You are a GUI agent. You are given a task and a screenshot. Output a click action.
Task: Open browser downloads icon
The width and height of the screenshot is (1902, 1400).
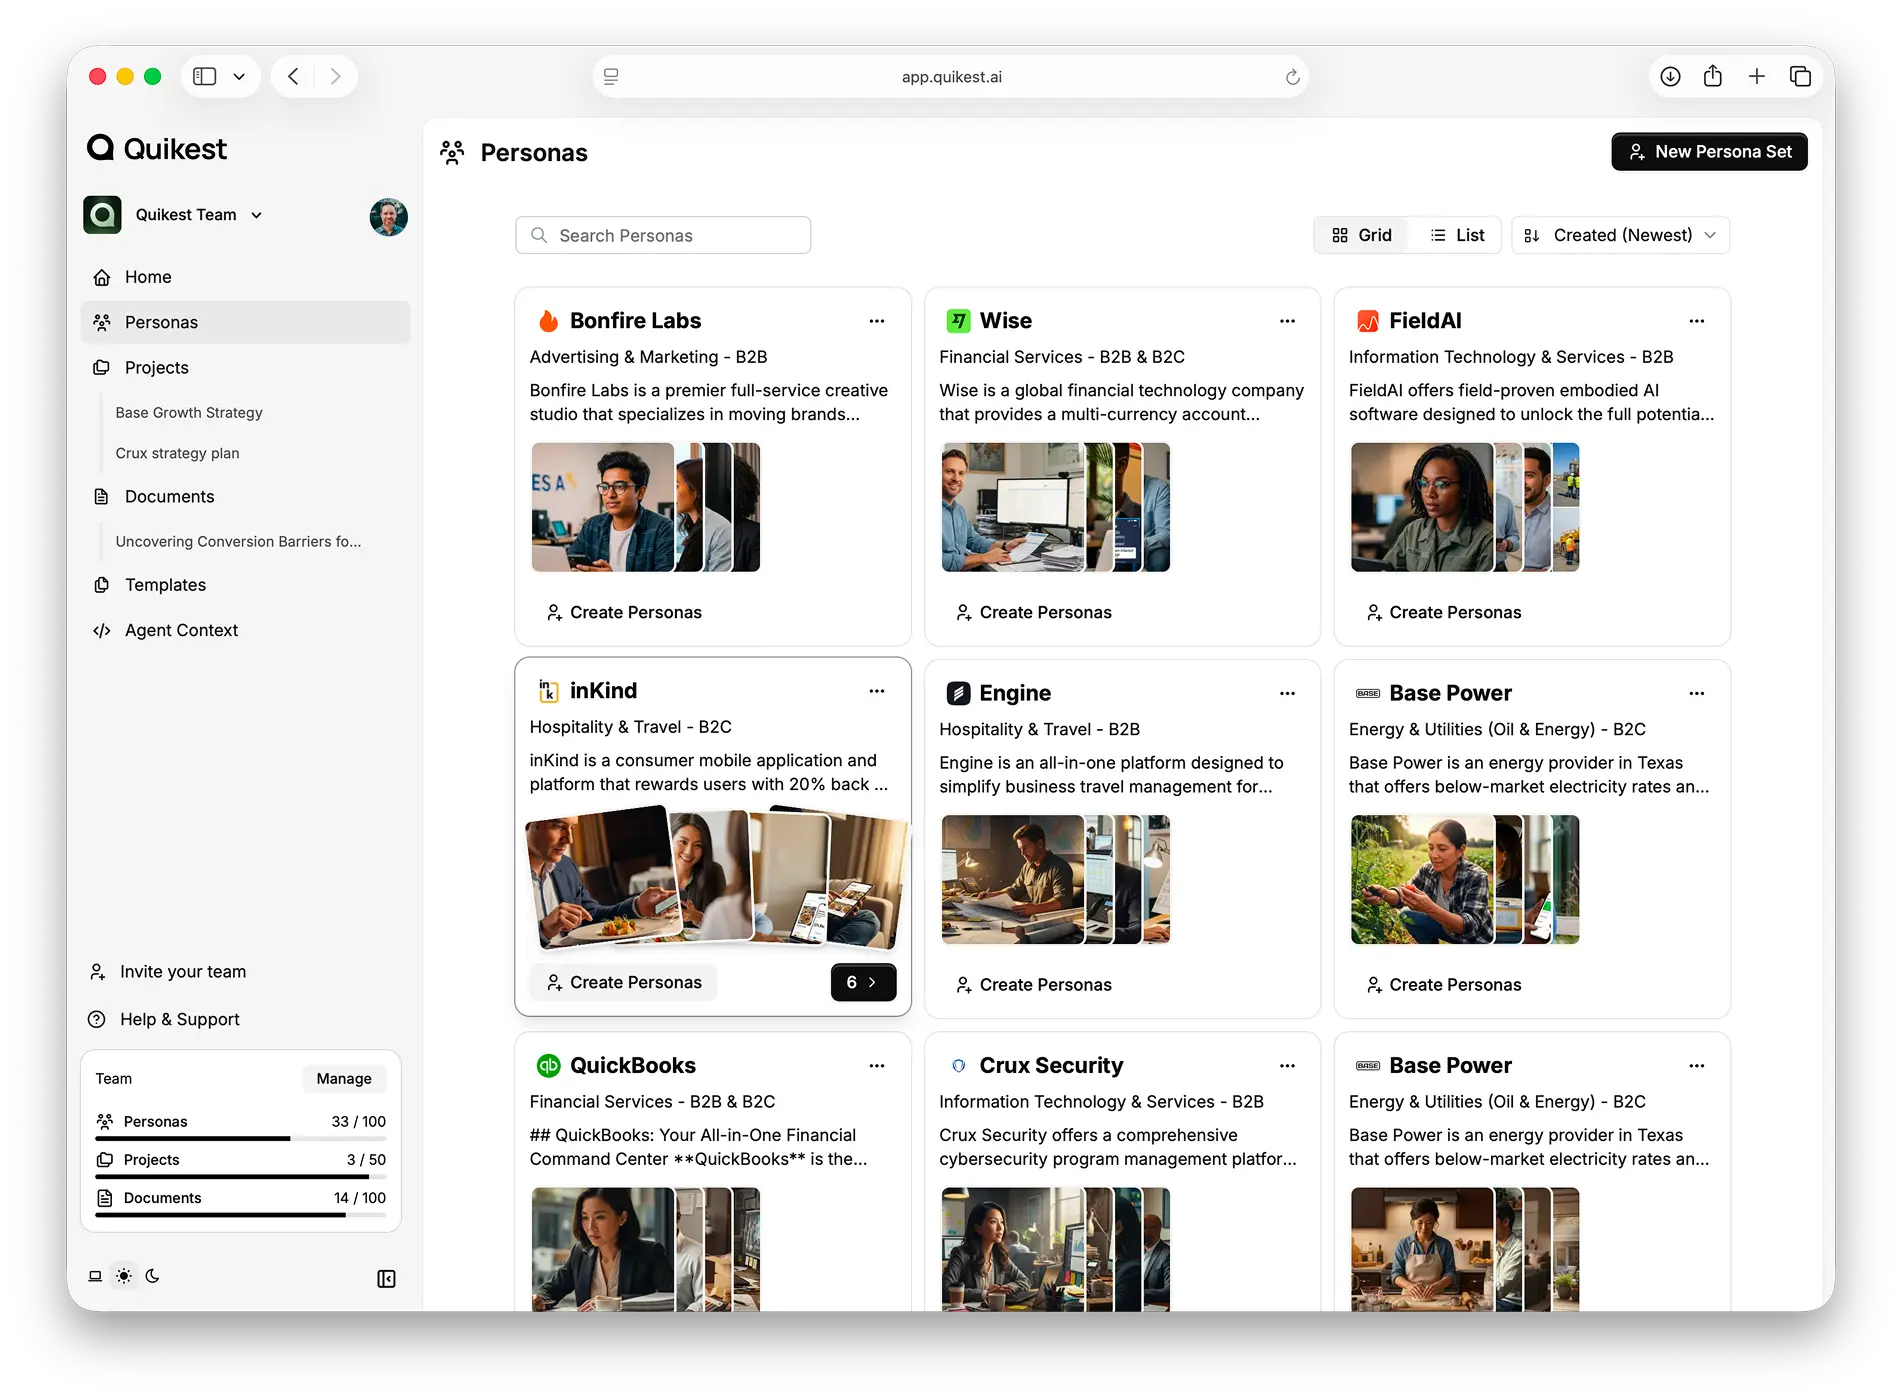point(1670,76)
